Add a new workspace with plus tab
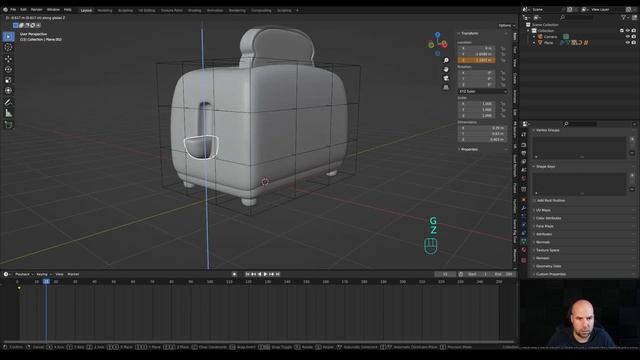The image size is (640, 360). point(297,10)
